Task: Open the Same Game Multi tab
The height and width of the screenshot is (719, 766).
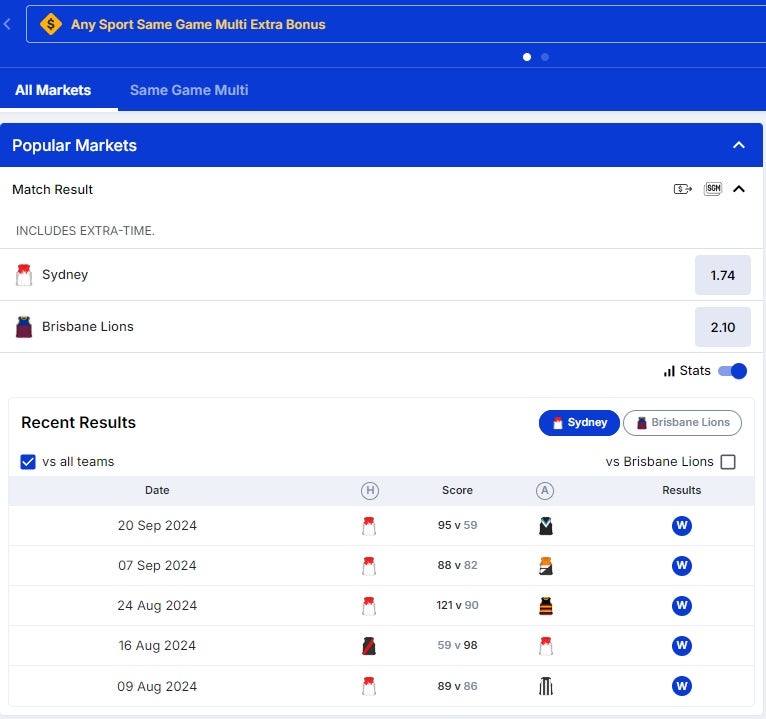Action: (189, 90)
